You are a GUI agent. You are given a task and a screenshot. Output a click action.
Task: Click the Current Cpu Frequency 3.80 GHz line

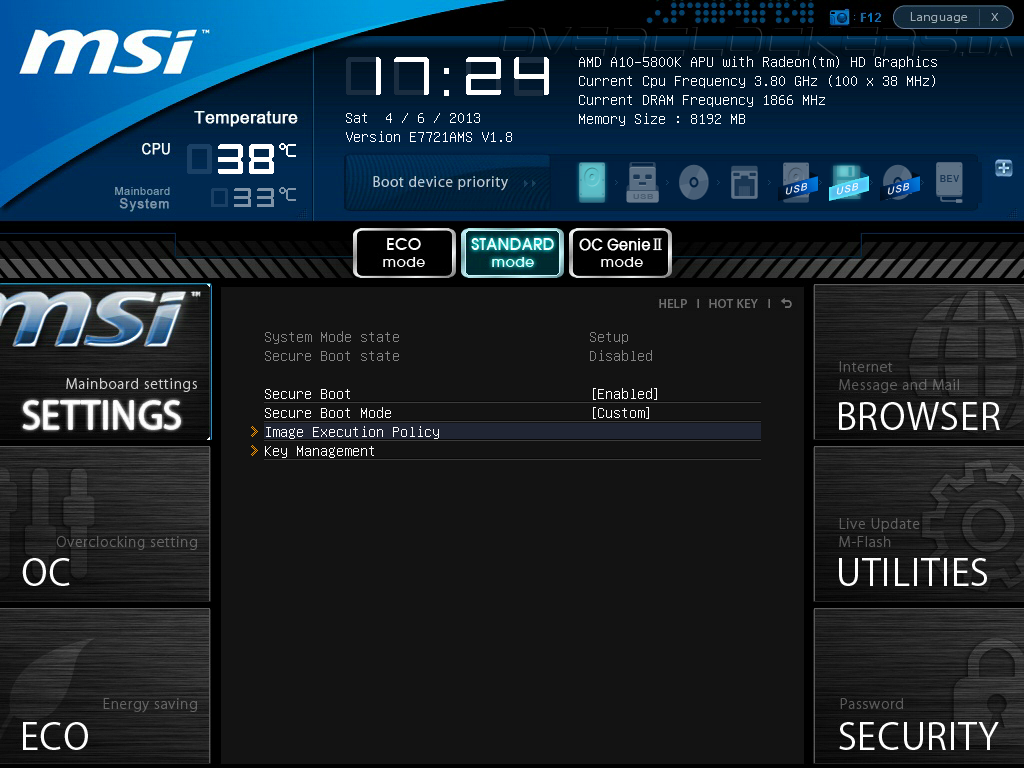758,81
